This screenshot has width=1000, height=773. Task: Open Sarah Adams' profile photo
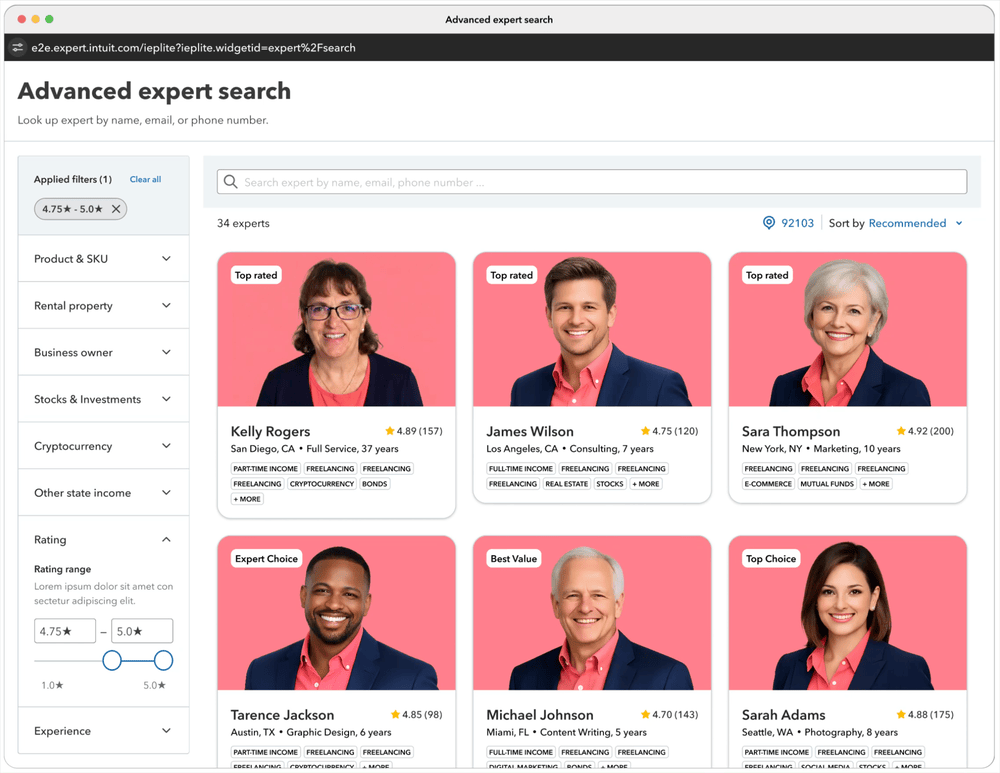(x=848, y=613)
